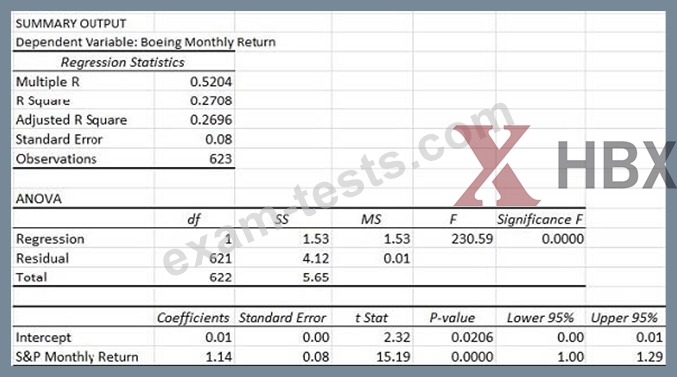This screenshot has width=677, height=377.
Task: Select the S&P Monthly Return coefficient 1.14
Action: click(x=218, y=357)
